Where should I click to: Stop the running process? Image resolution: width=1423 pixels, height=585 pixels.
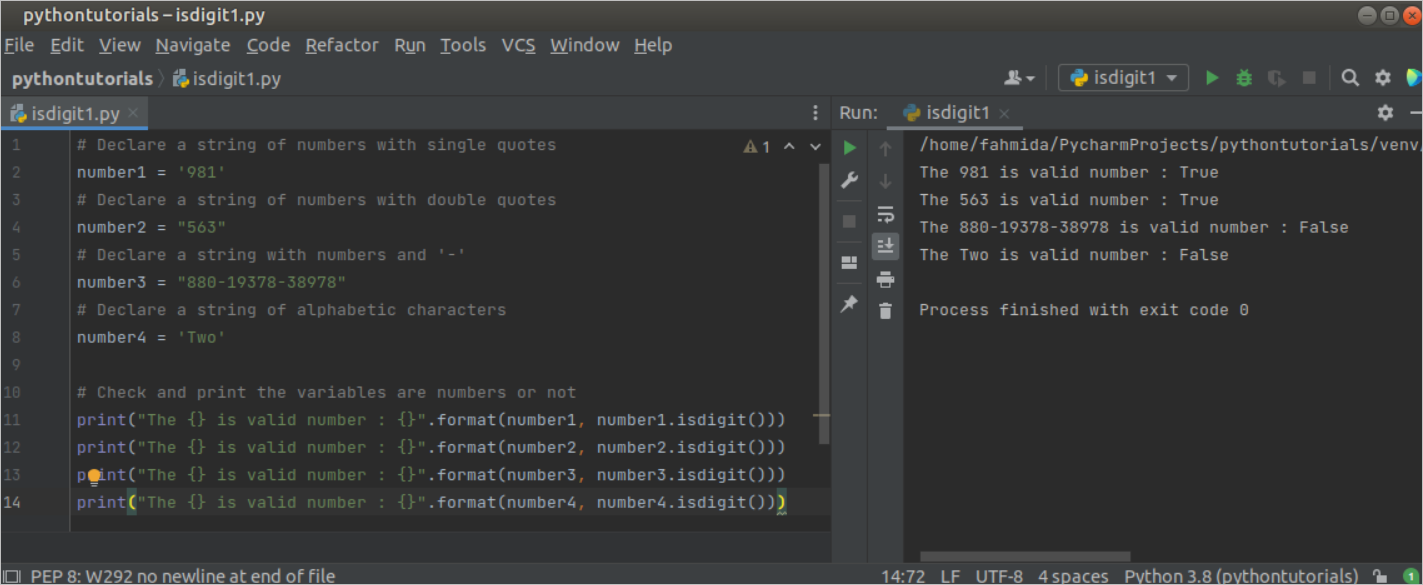tap(848, 221)
